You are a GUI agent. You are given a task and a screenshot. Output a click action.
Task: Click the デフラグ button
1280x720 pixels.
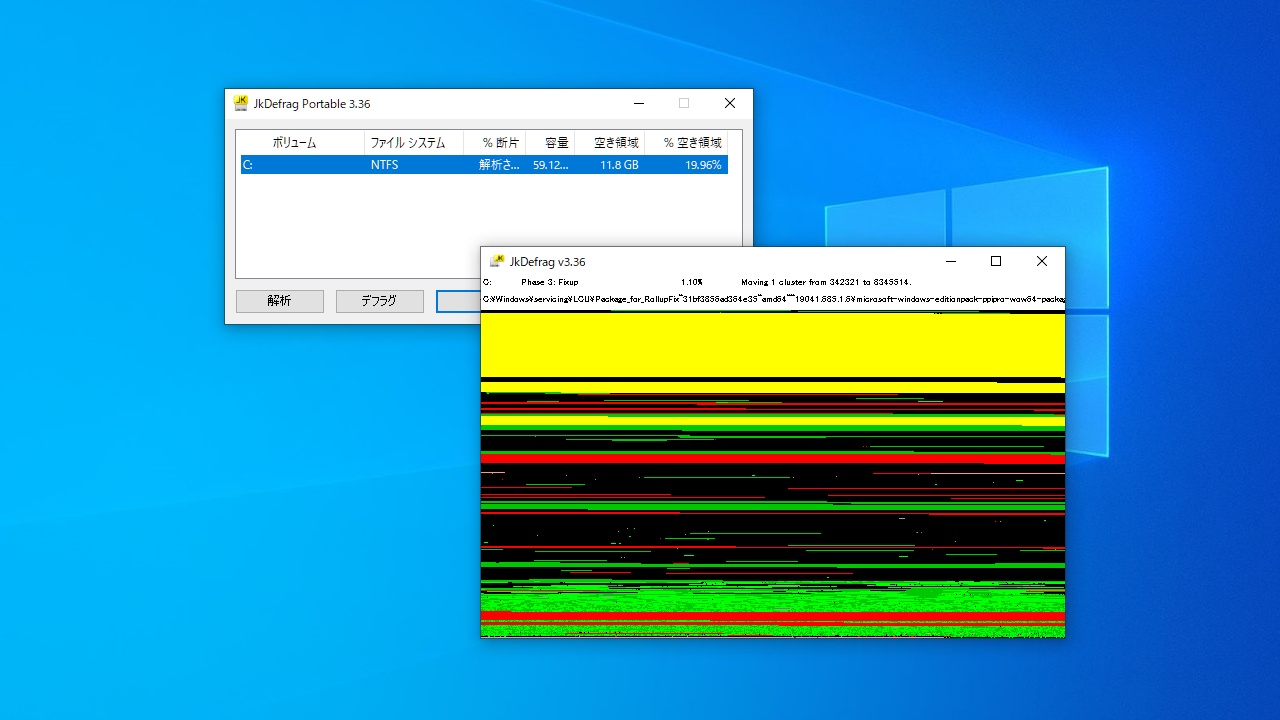[380, 301]
